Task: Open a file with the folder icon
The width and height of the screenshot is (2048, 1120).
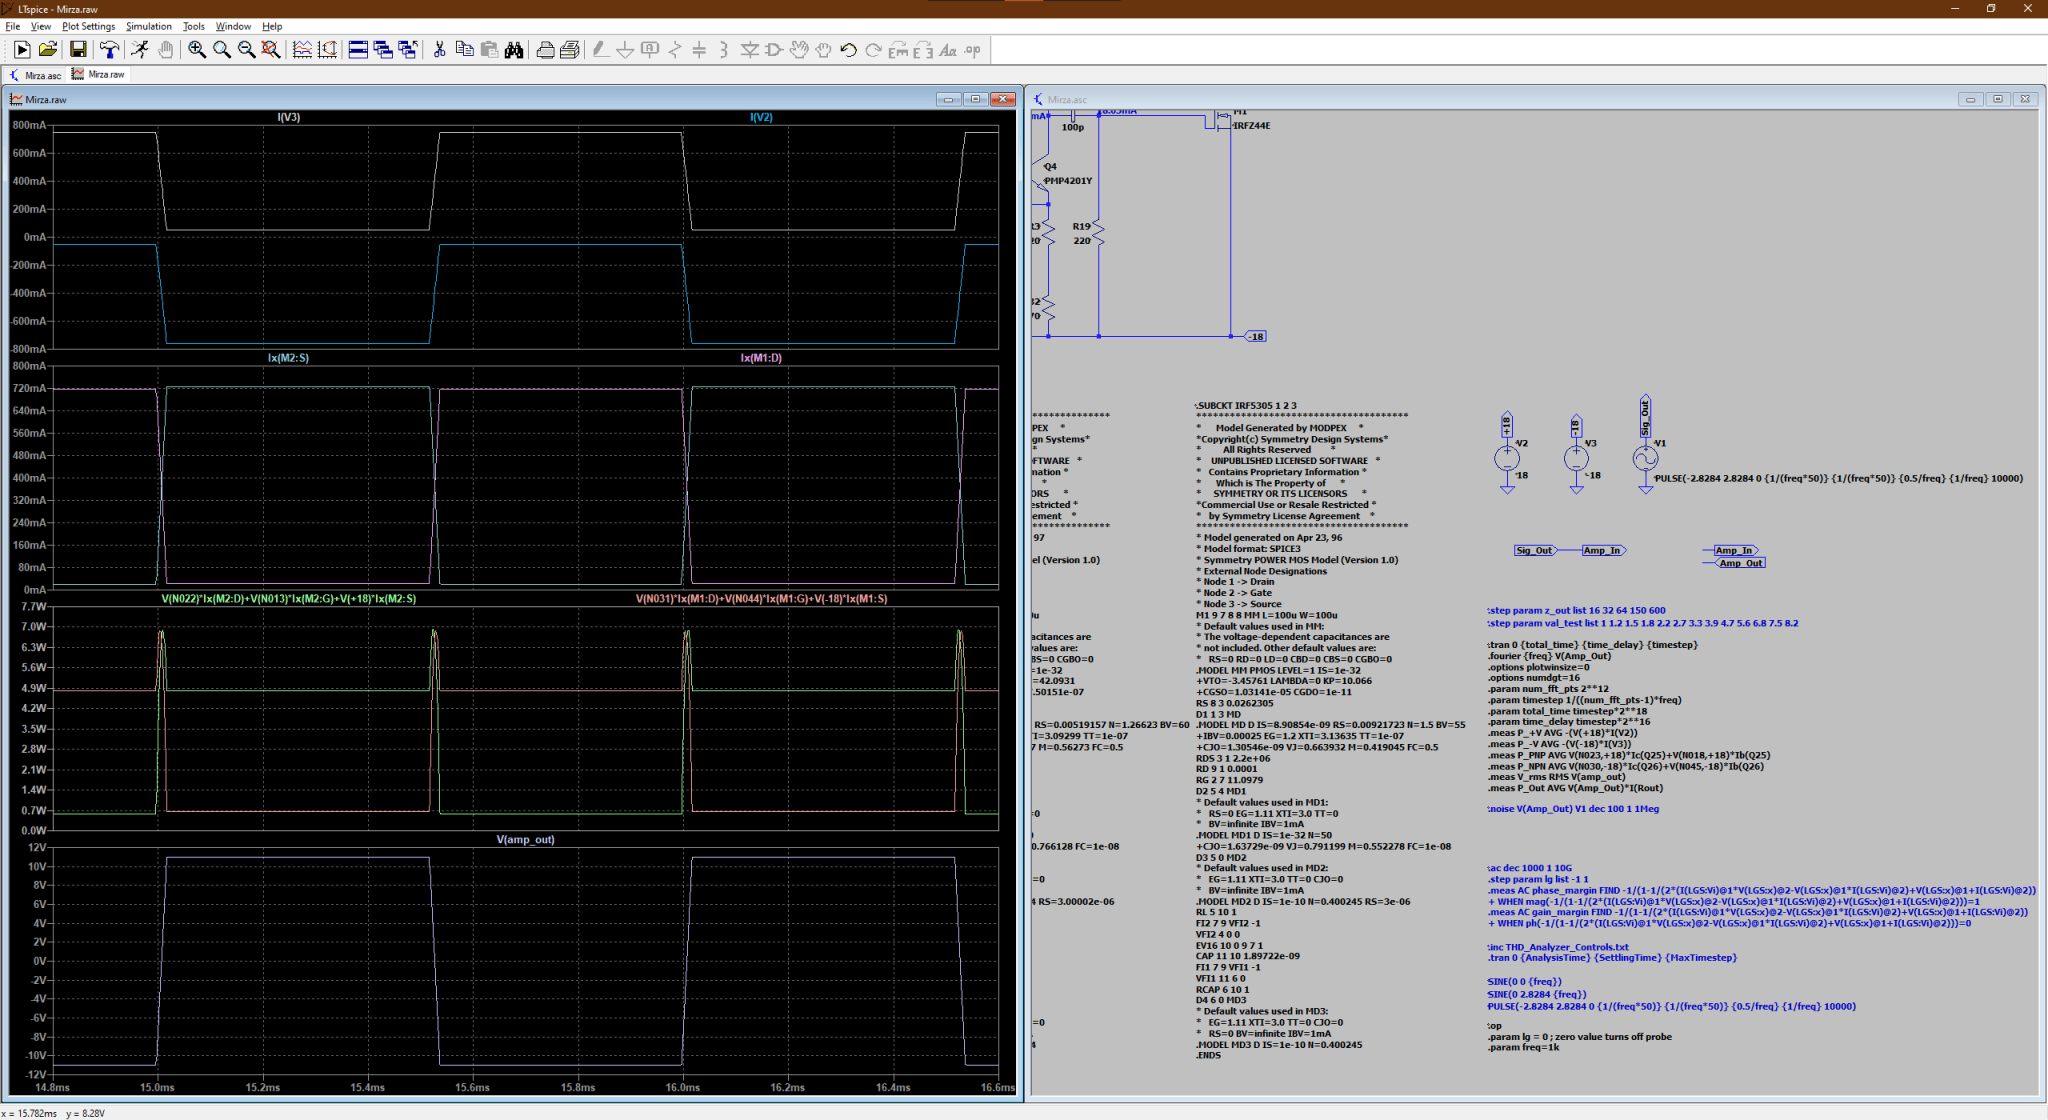Action: tap(47, 50)
